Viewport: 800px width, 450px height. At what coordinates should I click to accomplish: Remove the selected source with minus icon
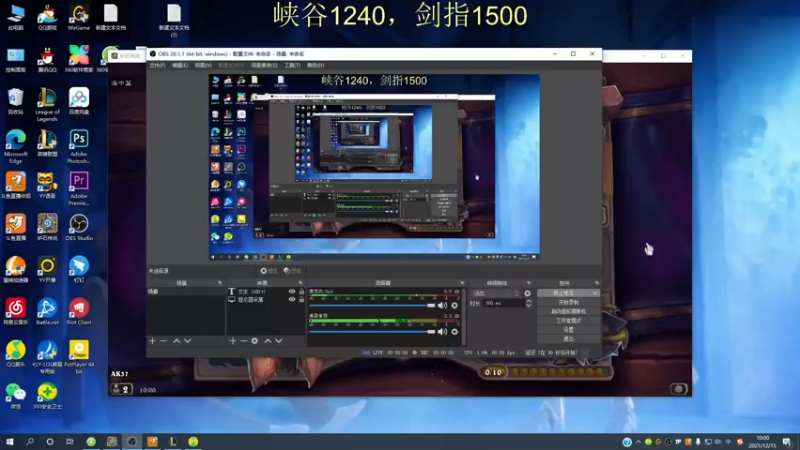pos(243,341)
